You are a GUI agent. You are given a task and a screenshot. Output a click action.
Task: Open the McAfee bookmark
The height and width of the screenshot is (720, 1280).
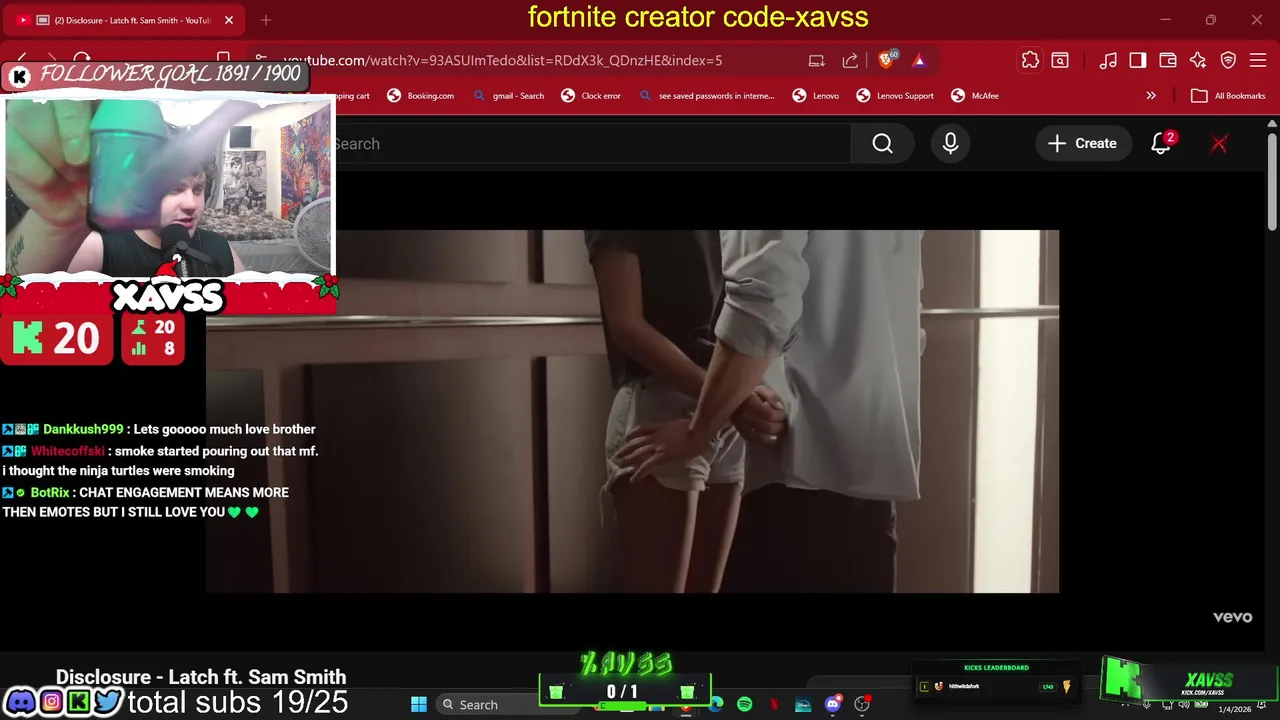tap(975, 96)
